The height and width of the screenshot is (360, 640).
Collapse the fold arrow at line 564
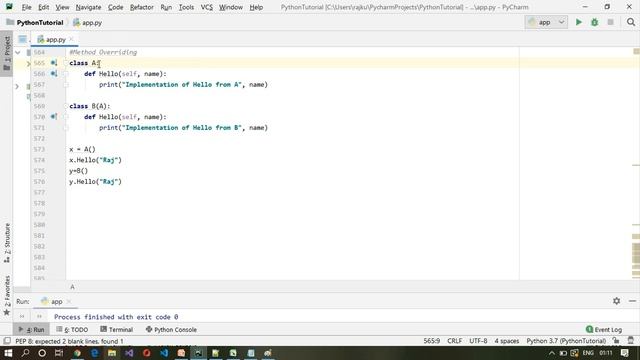(x=18, y=52)
